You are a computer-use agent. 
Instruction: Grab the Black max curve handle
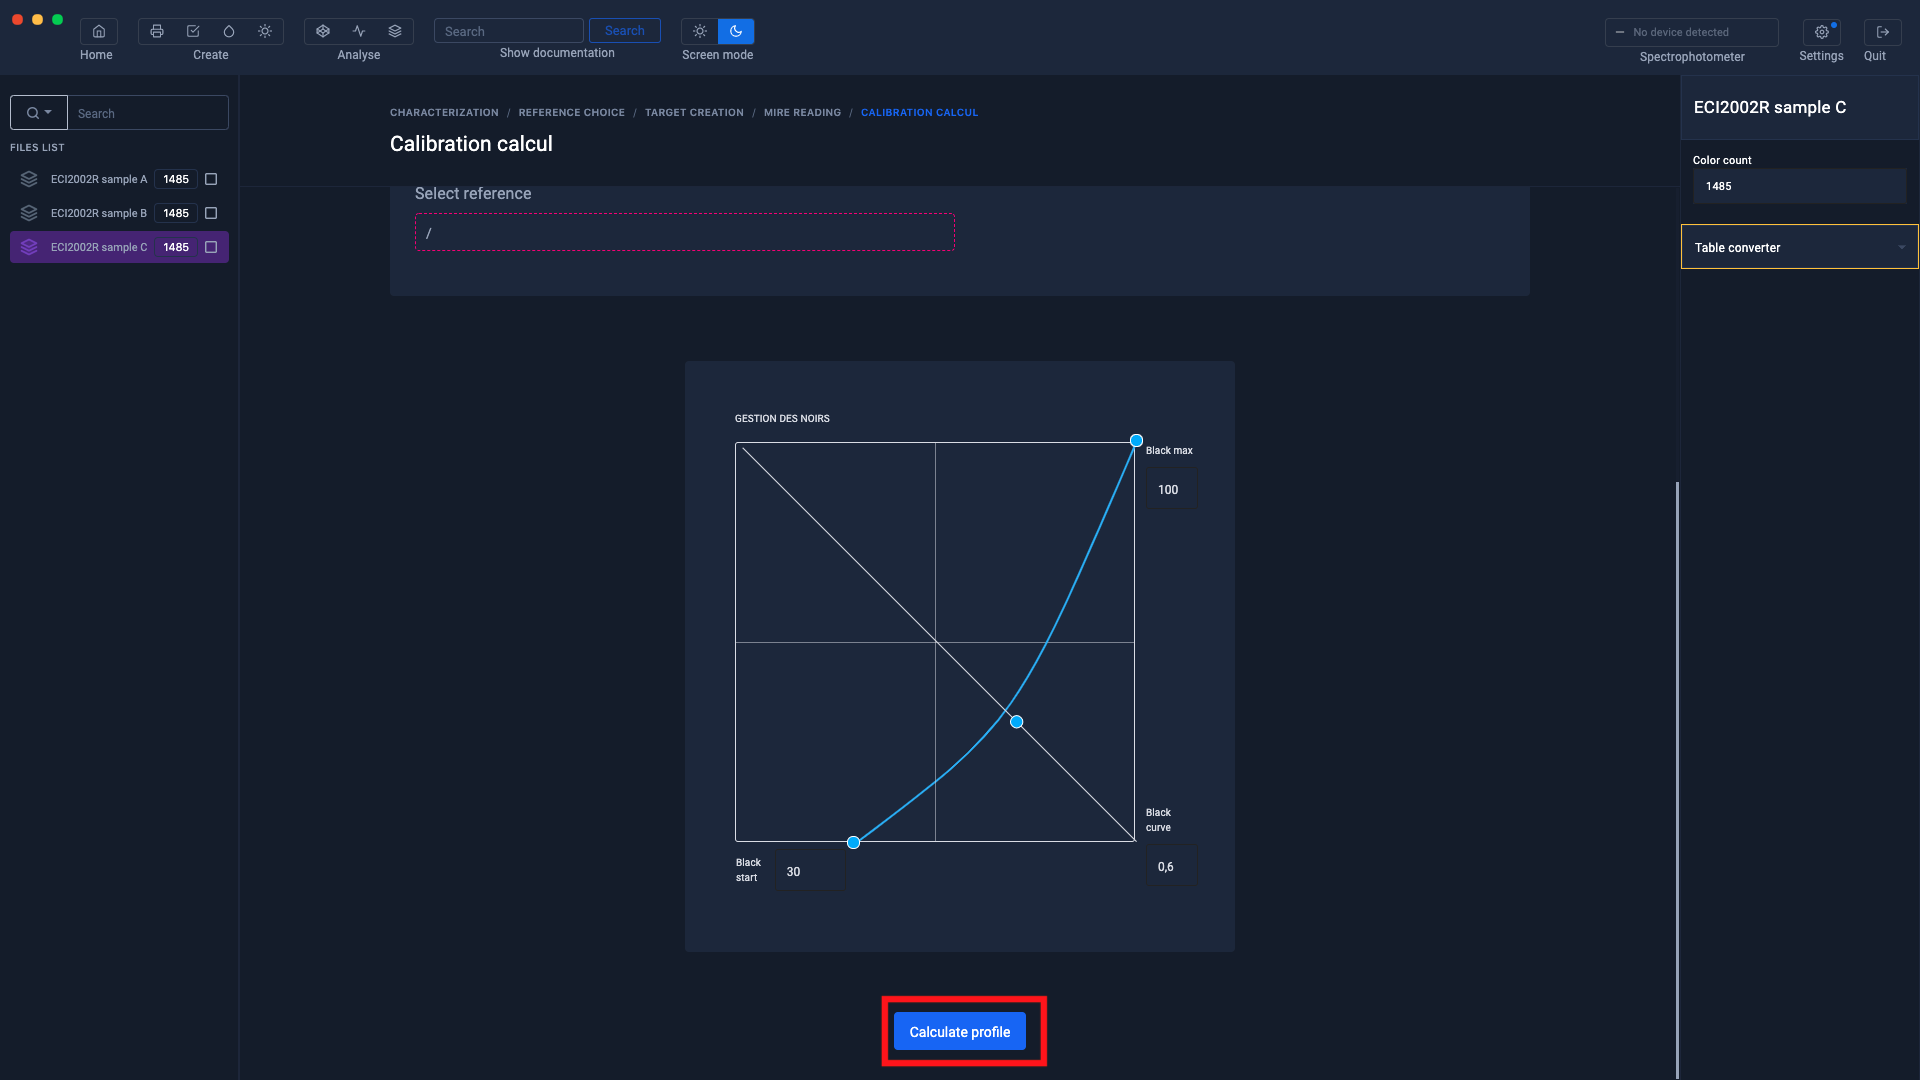pos(1136,440)
